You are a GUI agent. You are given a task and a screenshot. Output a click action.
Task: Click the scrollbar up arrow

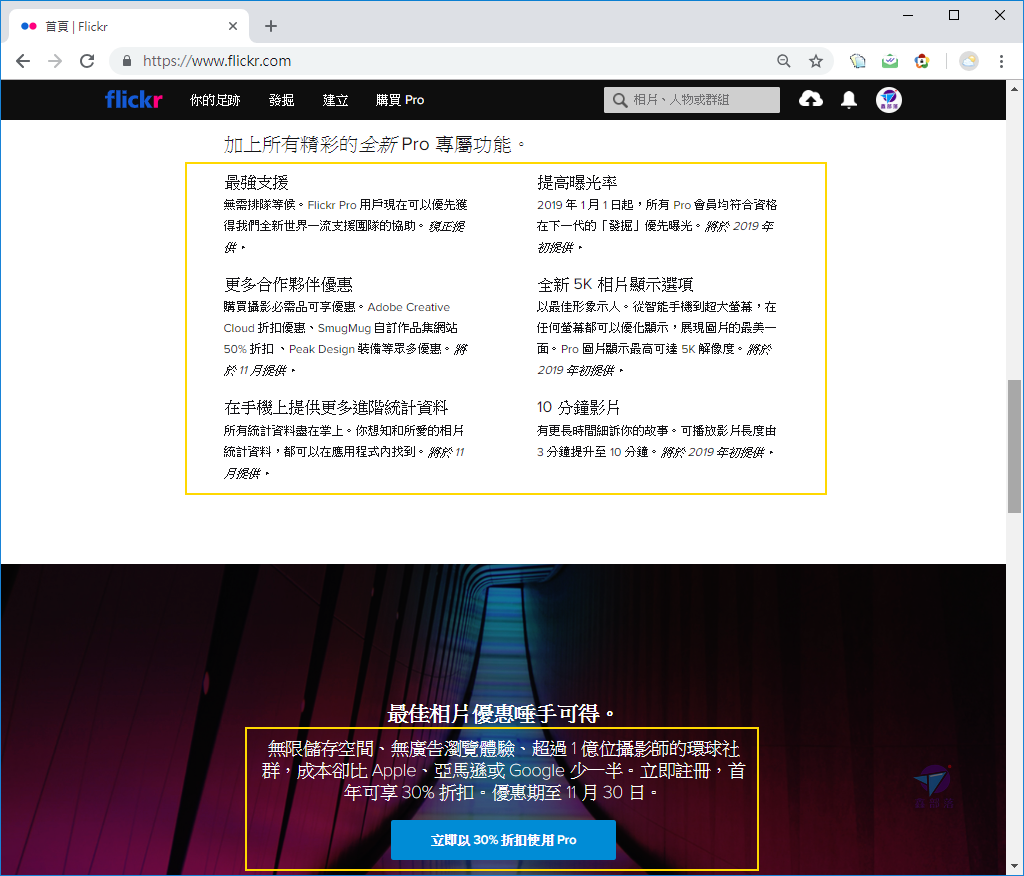tap(1014, 88)
